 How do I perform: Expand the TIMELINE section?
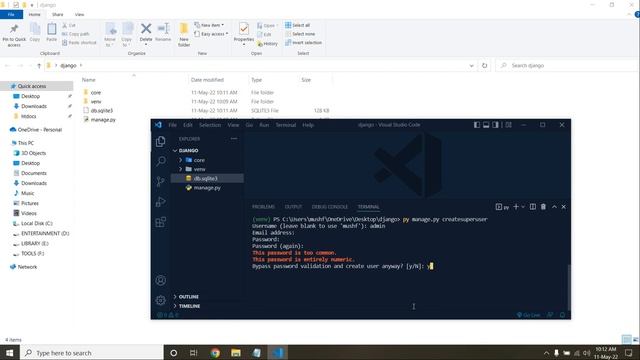(x=175, y=306)
